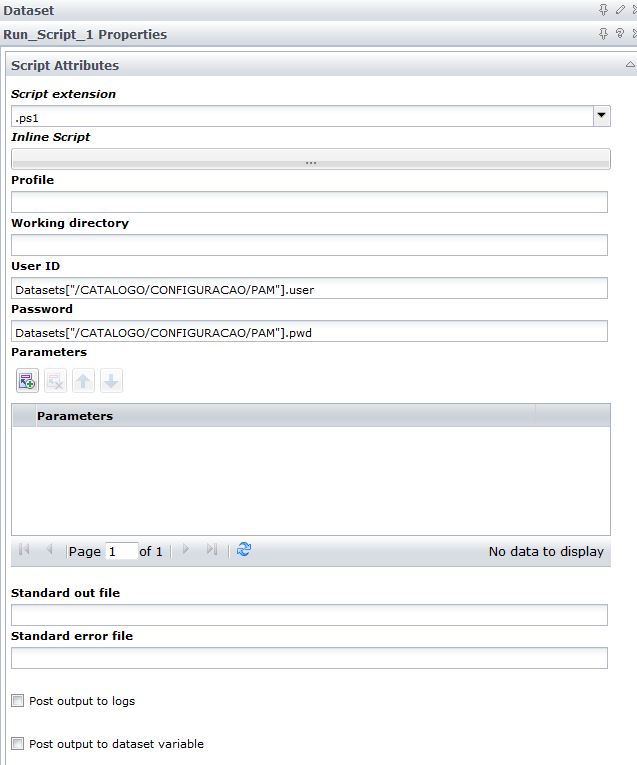Move parameter up
This screenshot has height=765, width=637.
pyautogui.click(x=83, y=381)
